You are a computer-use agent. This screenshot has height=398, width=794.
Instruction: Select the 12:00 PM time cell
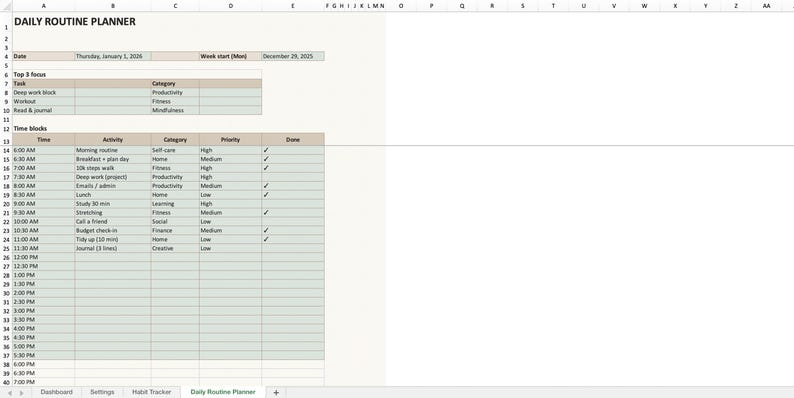44,257
